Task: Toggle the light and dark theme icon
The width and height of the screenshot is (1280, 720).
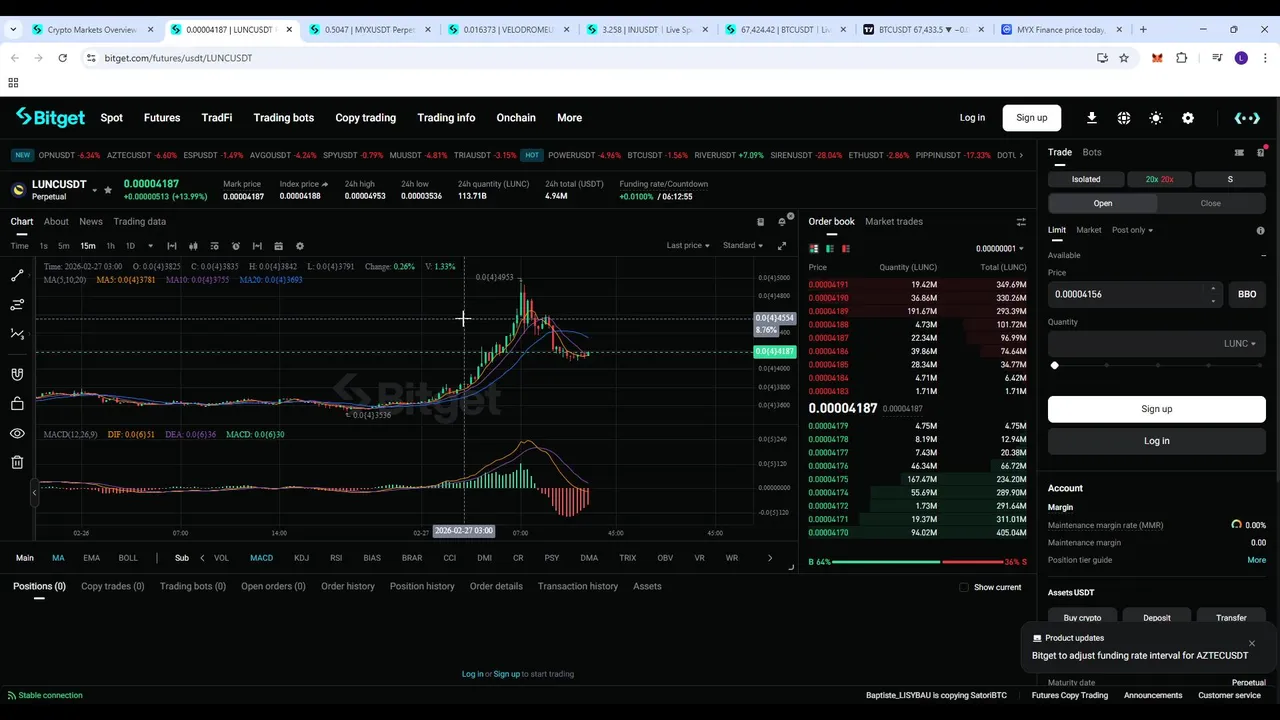Action: tap(1156, 118)
